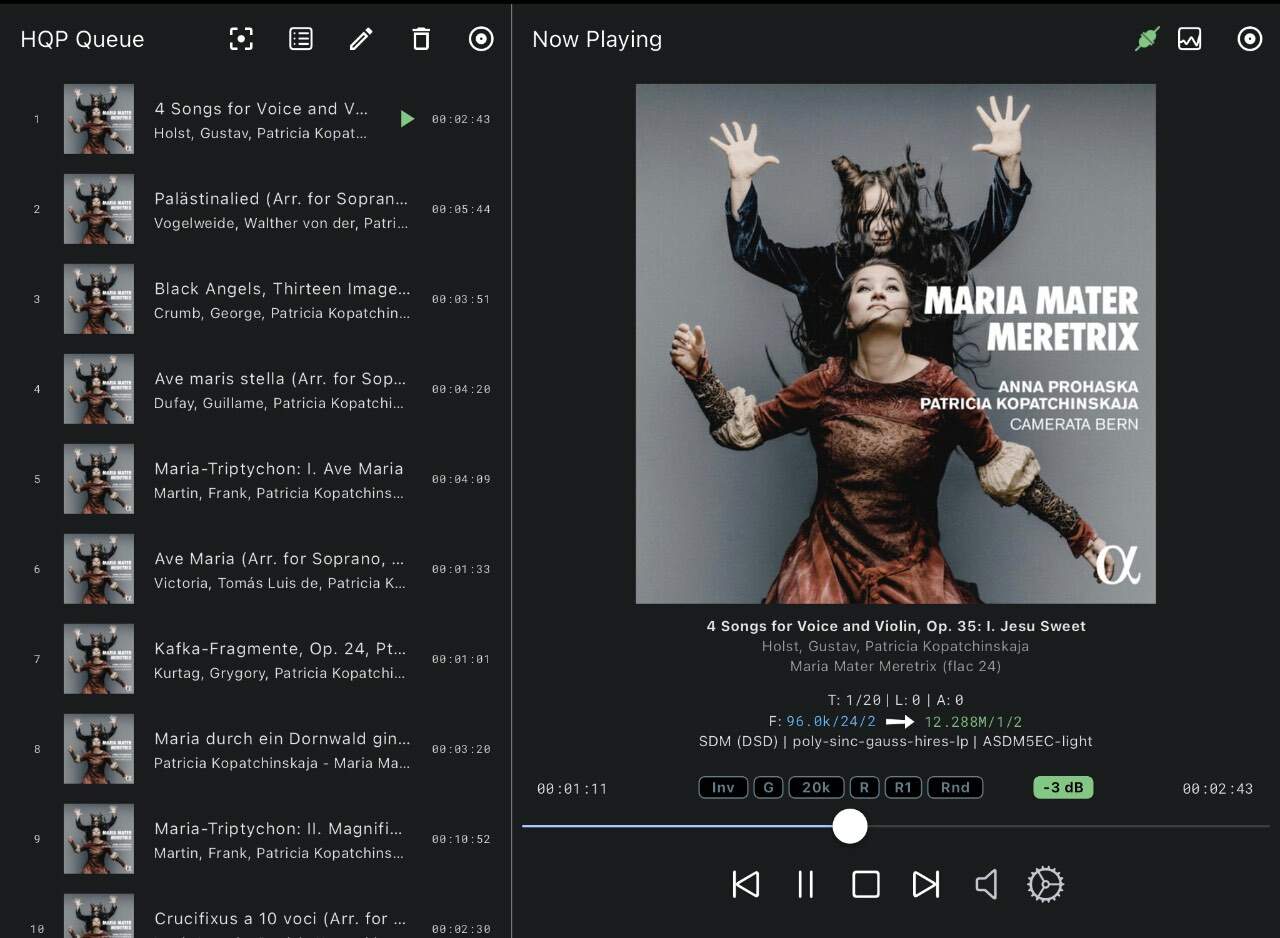This screenshot has width=1280, height=938.
Task: Toggle the R1 repeat-one button
Action: (x=903, y=788)
